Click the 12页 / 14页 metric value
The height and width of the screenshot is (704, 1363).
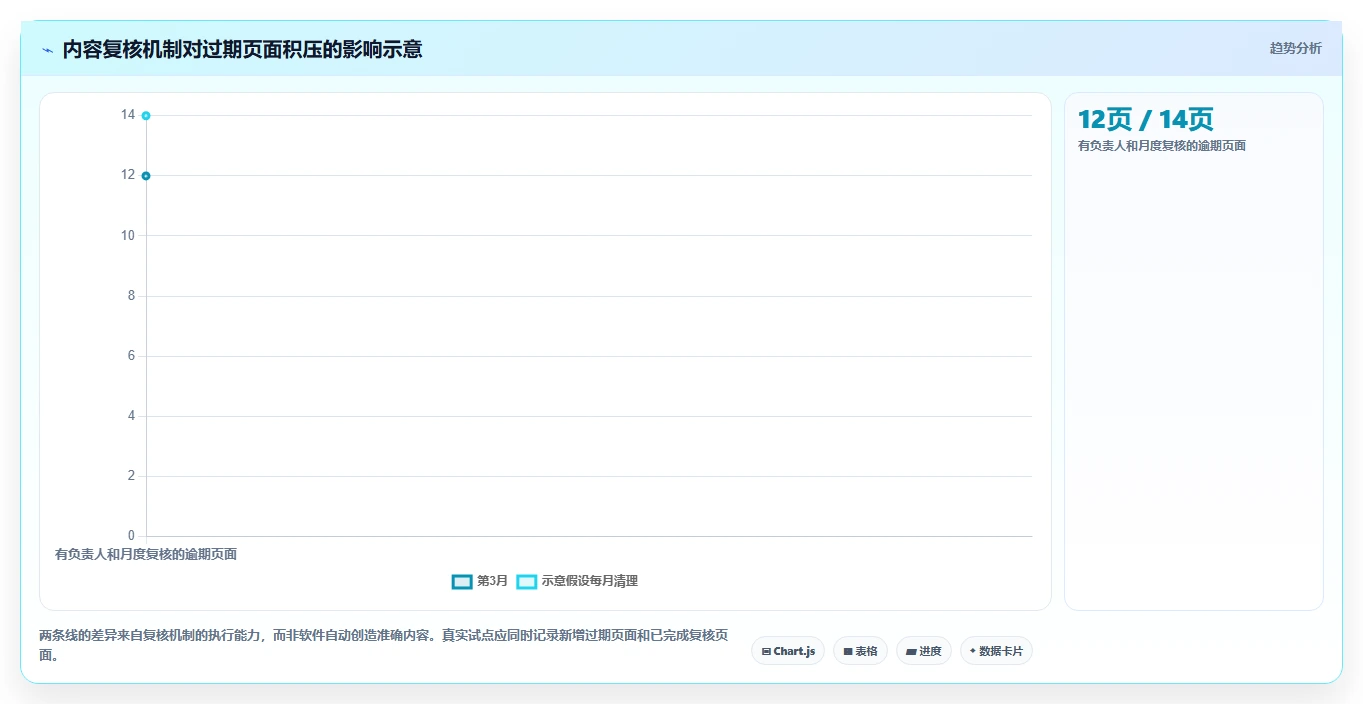tap(1145, 119)
